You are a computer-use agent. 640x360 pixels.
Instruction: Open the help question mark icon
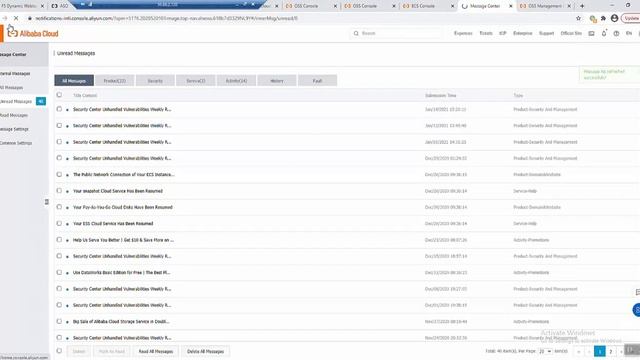616,33
